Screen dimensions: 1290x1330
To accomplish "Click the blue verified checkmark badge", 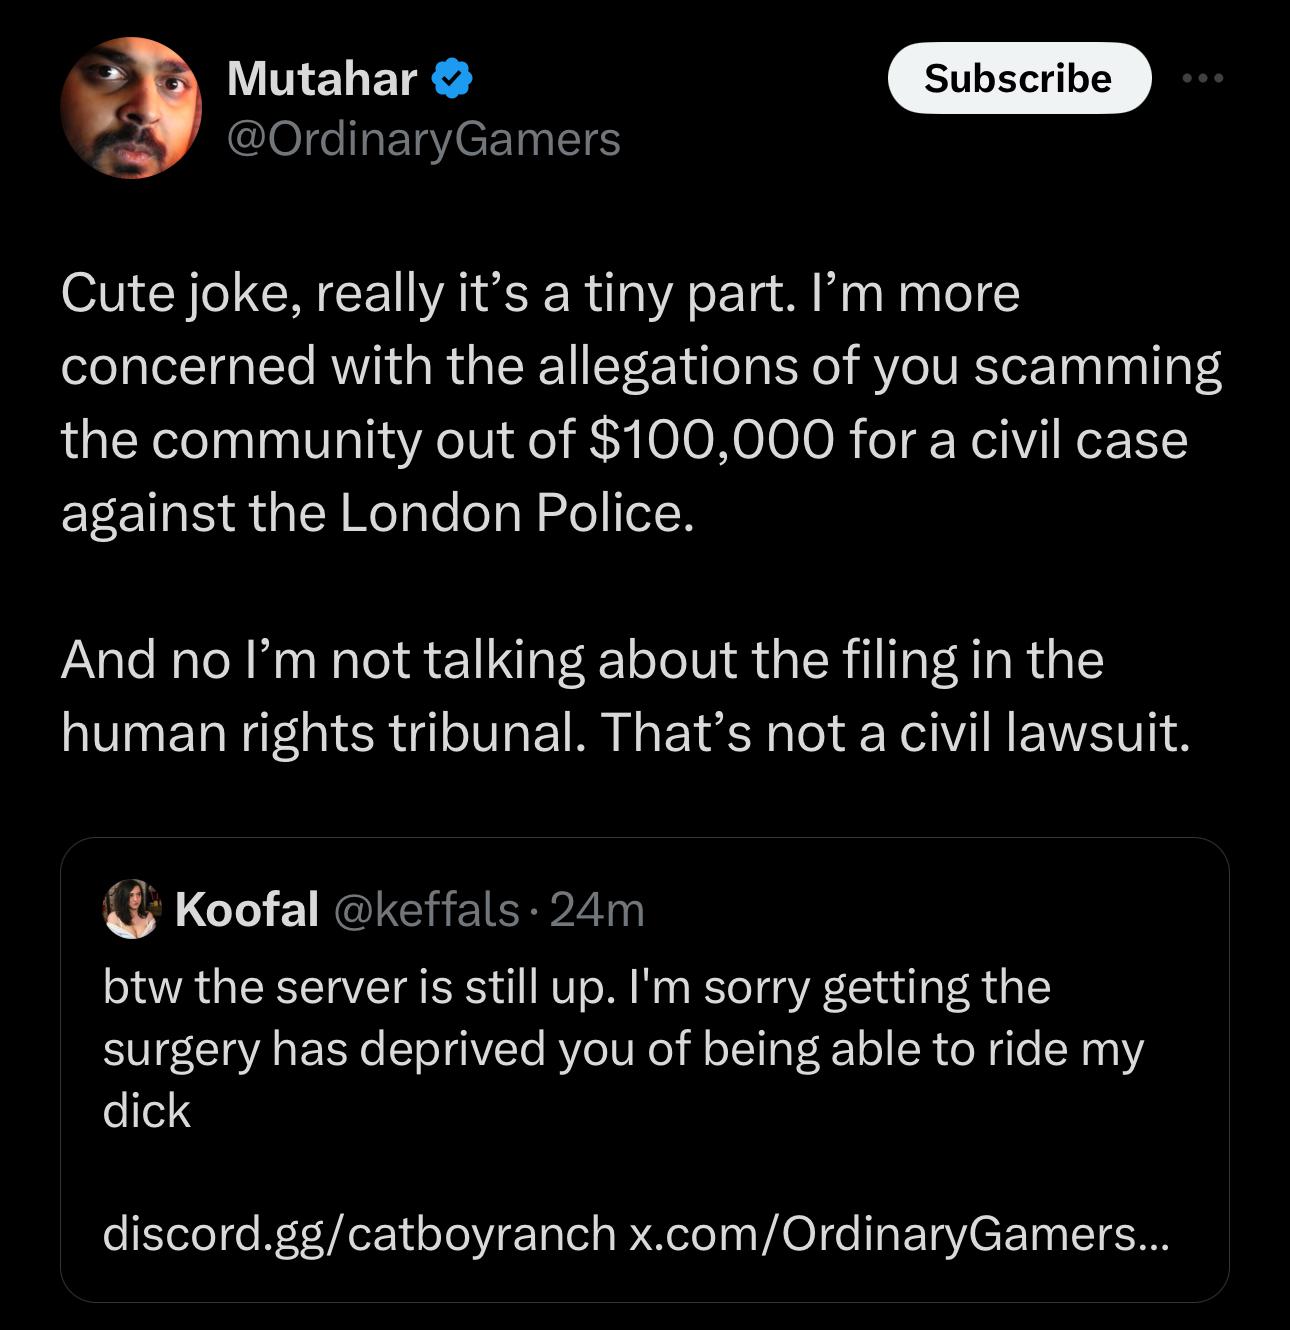I will coord(452,78).
